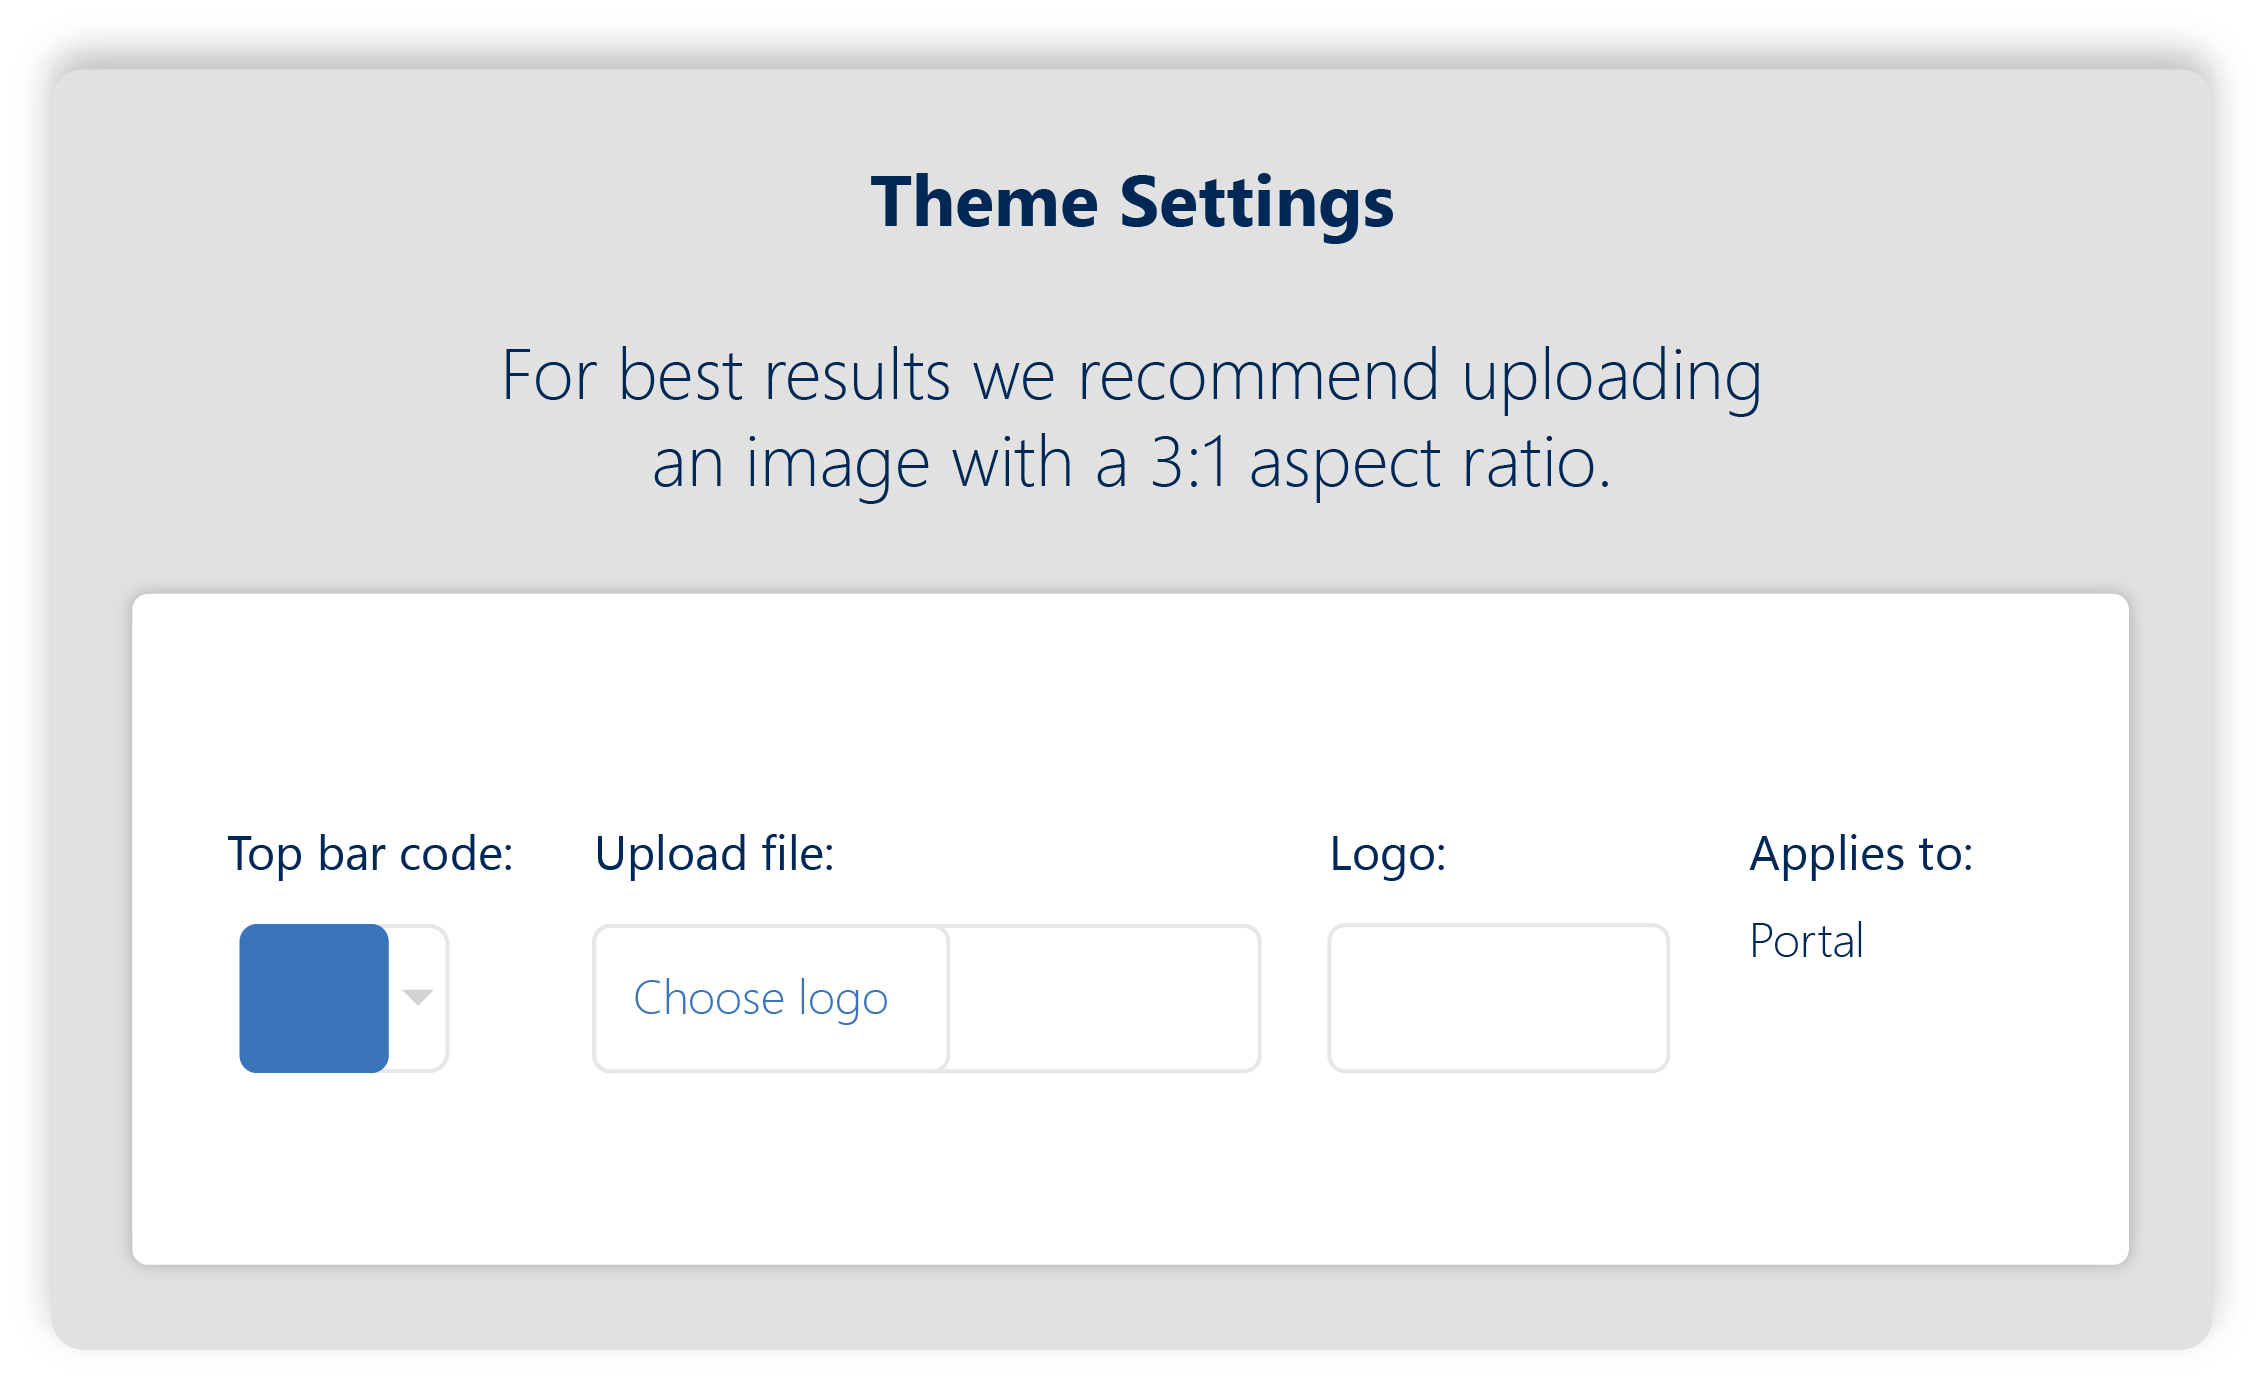
Task: Open the blue top bar color swatch
Action: [314, 998]
